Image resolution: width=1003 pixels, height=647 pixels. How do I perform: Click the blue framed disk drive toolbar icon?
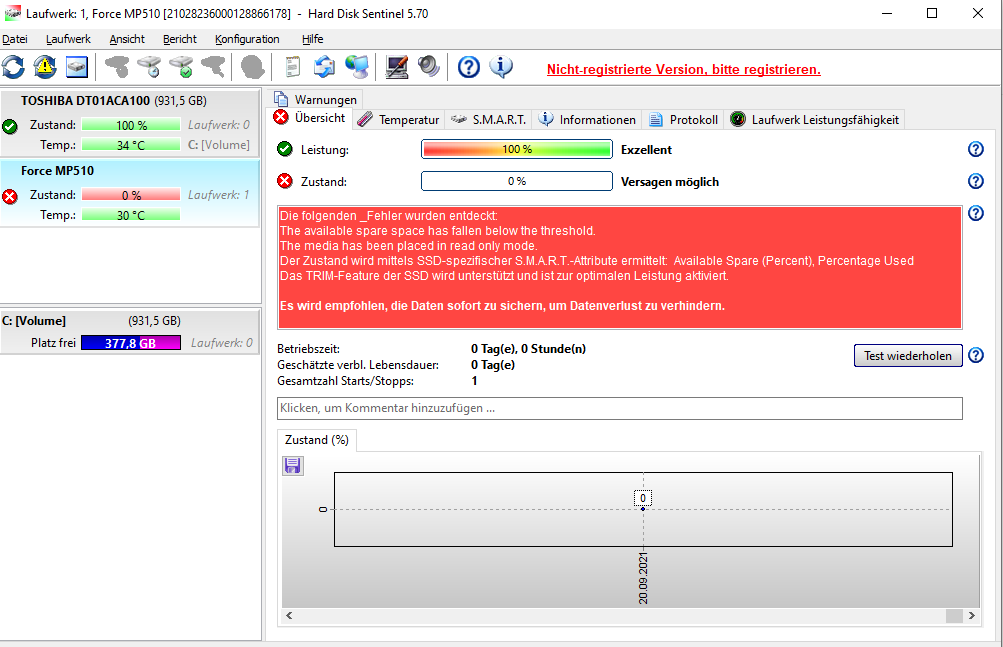tap(77, 67)
